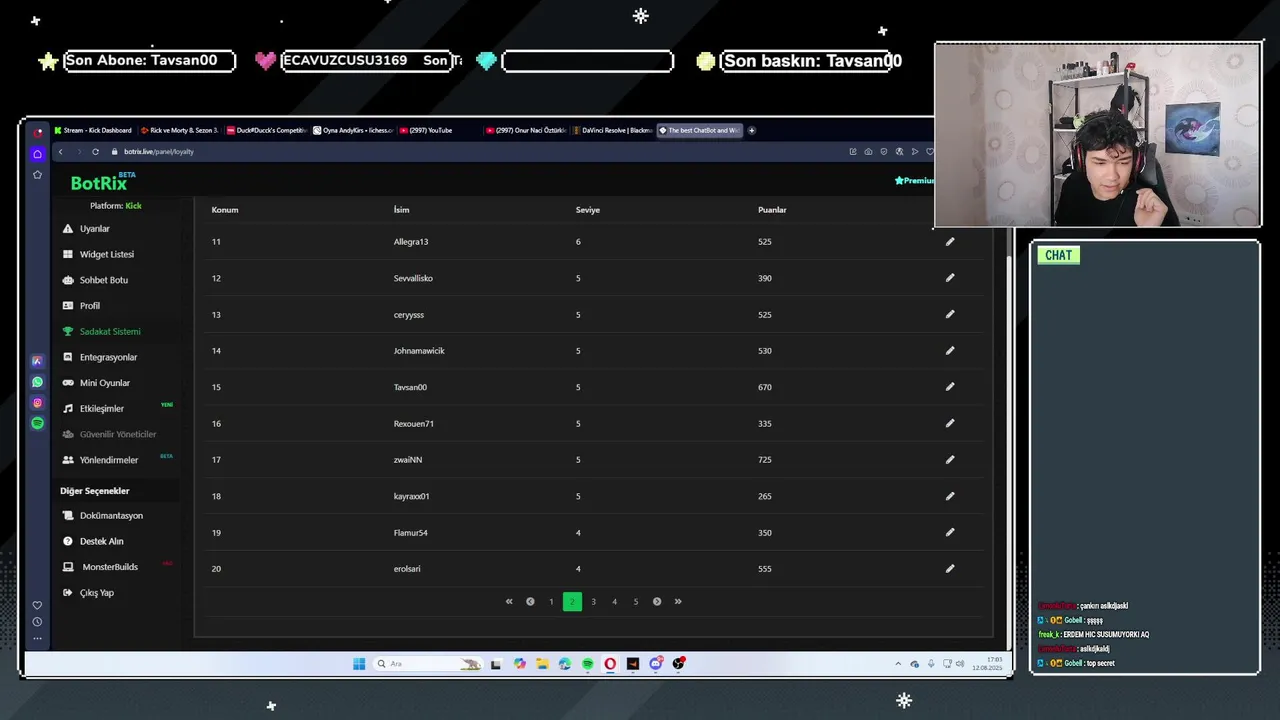The image size is (1280, 720).
Task: Reload the BotRix page
Action: click(95, 151)
